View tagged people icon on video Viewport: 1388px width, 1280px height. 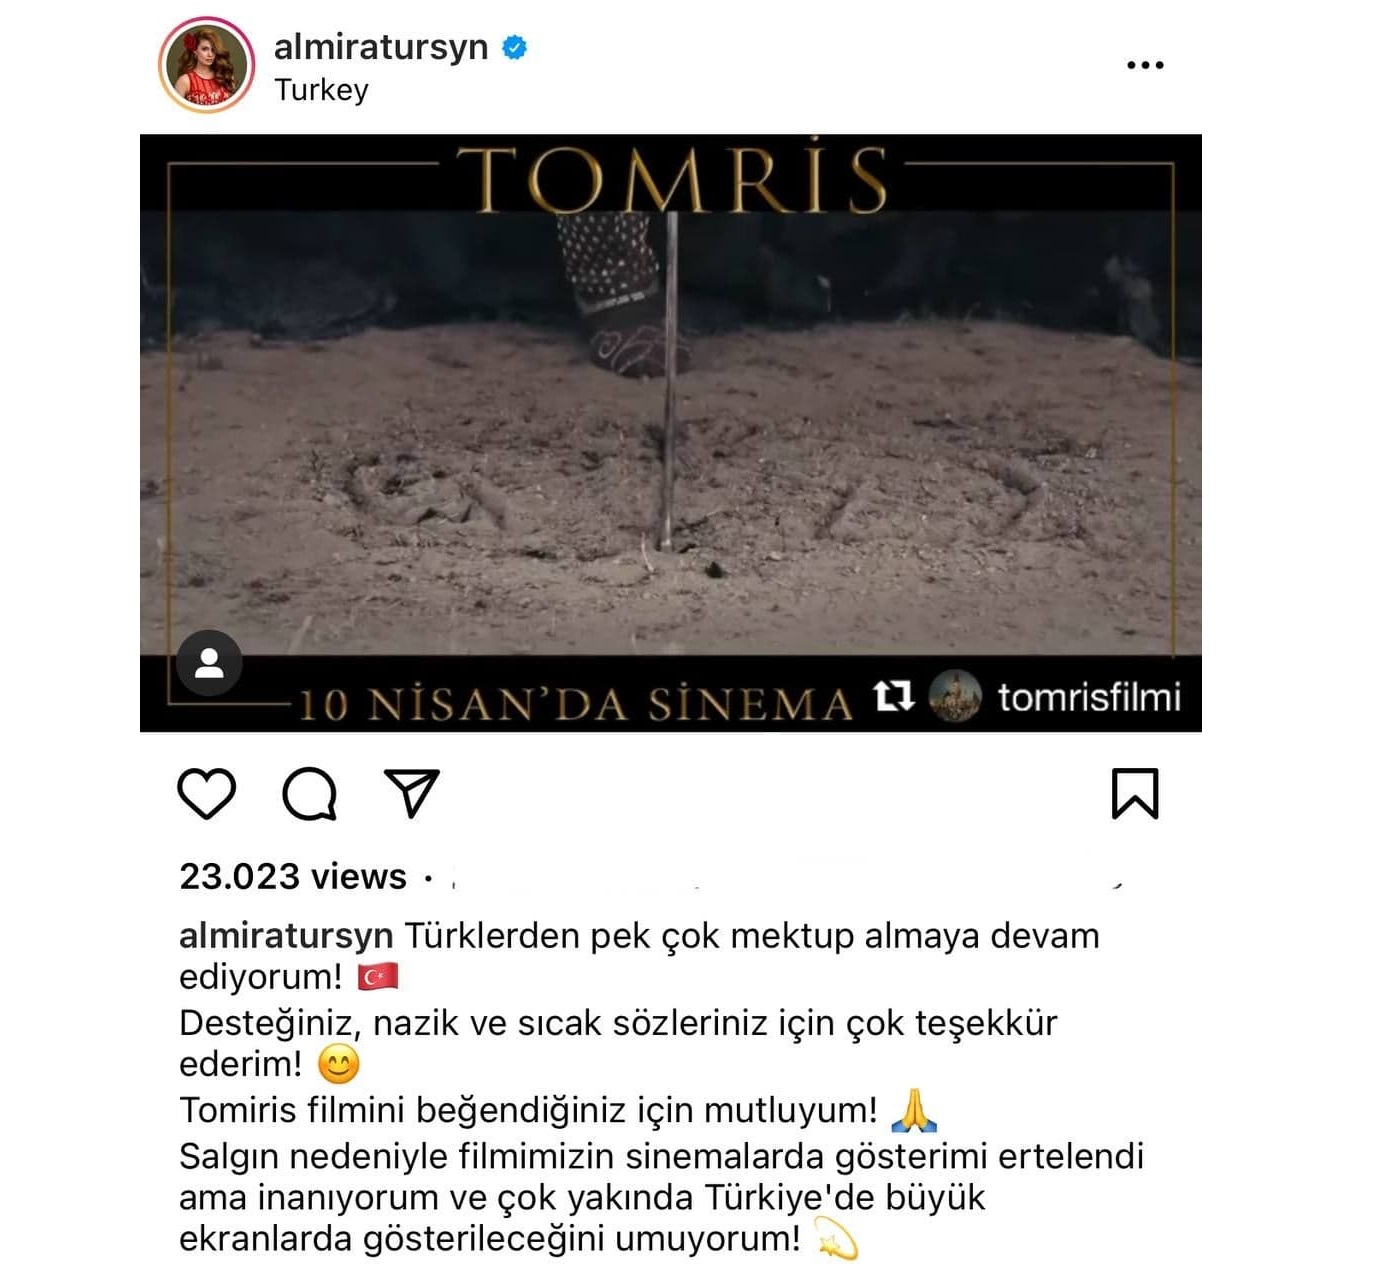[x=209, y=663]
